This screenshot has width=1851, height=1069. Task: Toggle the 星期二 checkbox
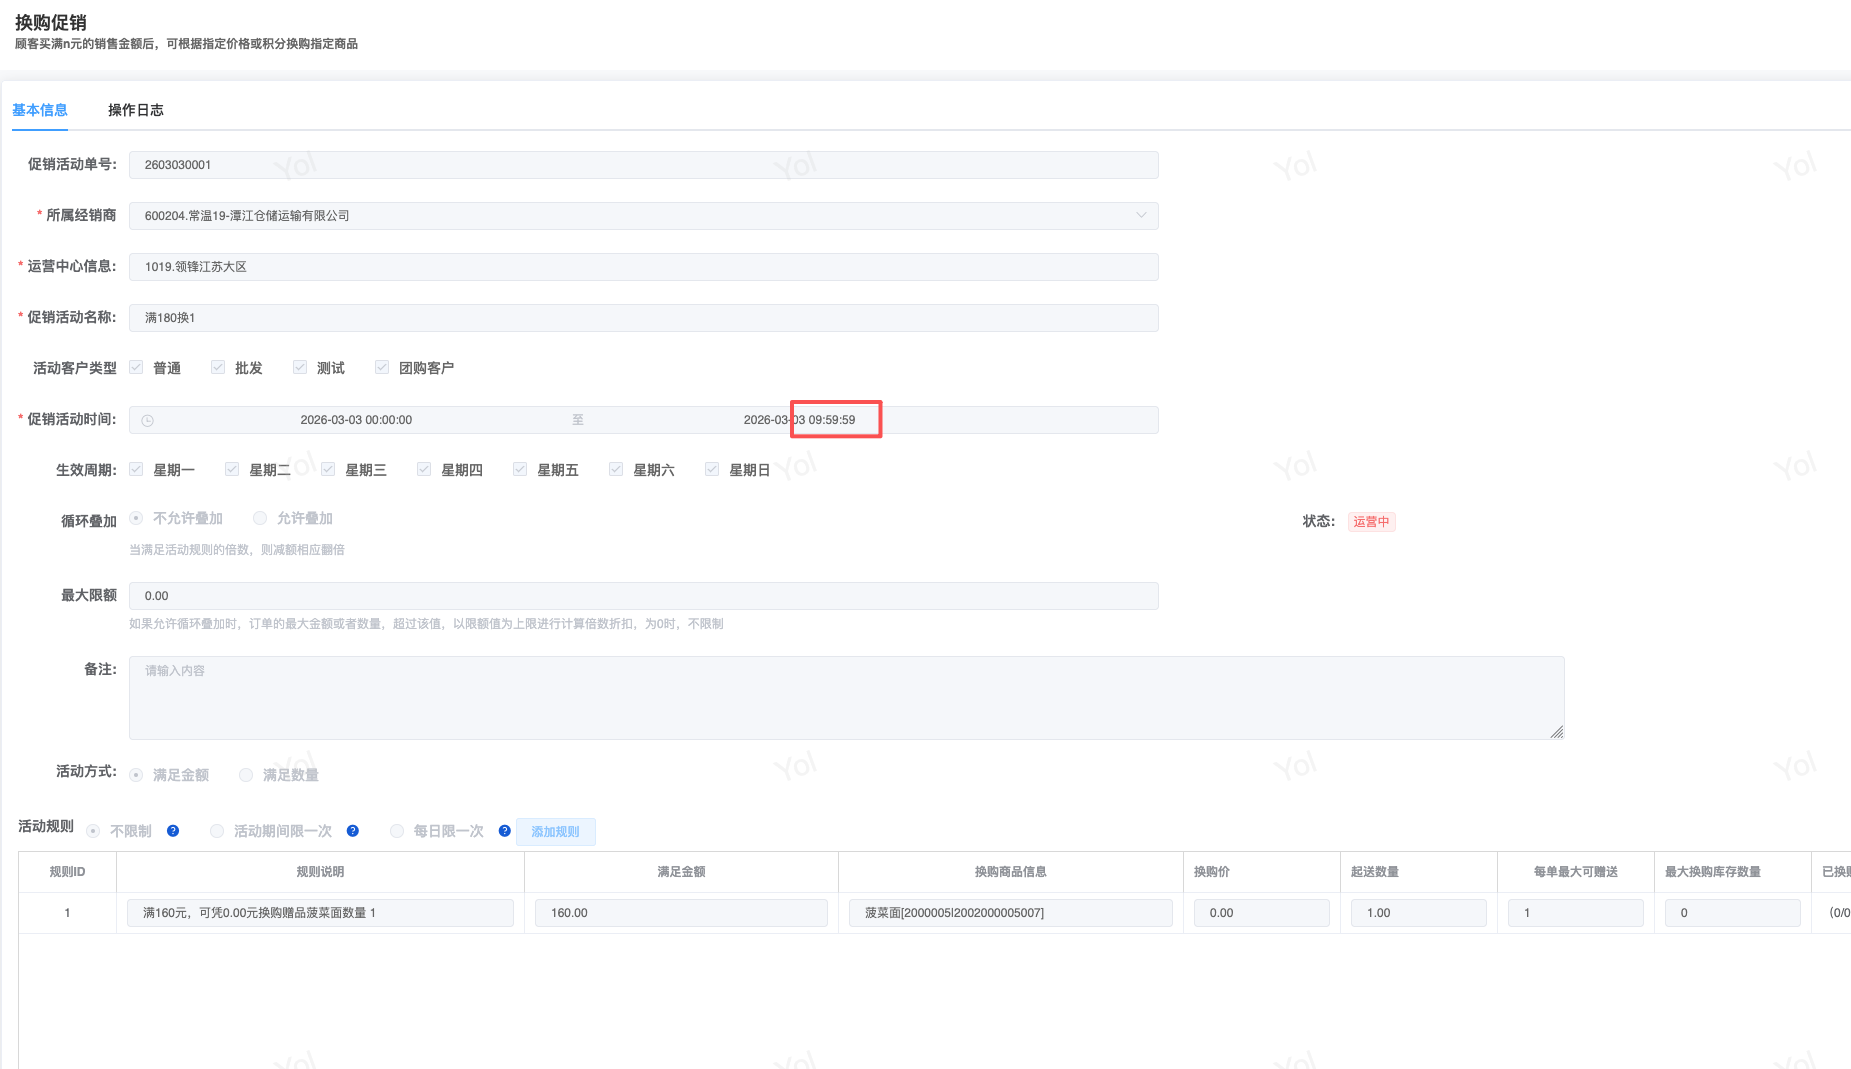(232, 469)
